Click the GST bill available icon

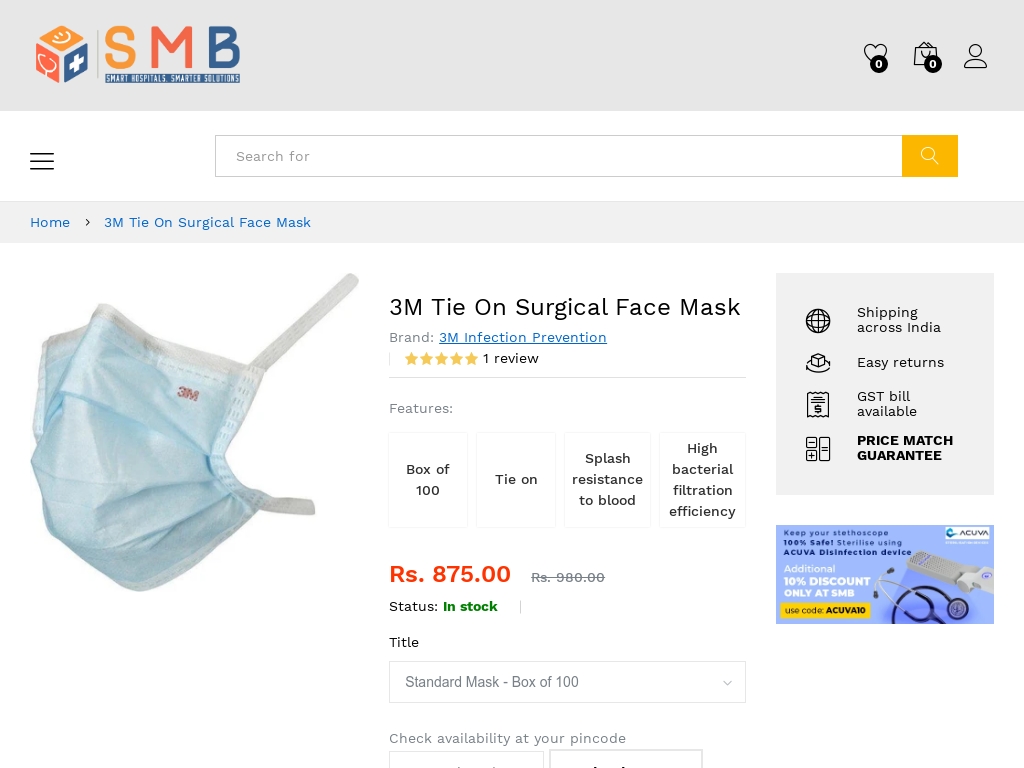point(818,404)
